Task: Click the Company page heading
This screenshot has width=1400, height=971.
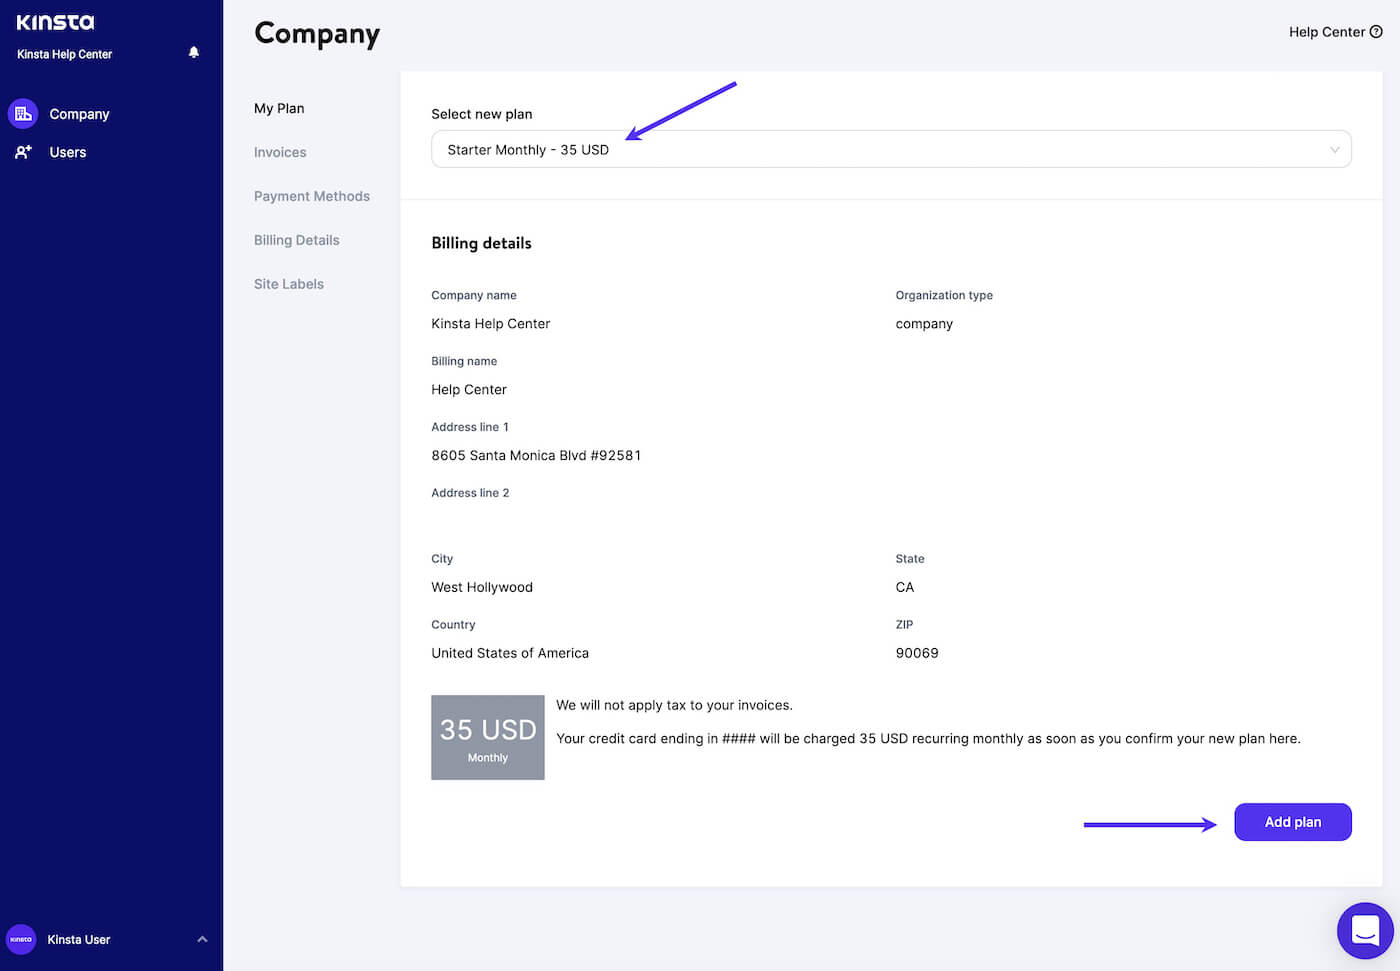Action: point(317,34)
